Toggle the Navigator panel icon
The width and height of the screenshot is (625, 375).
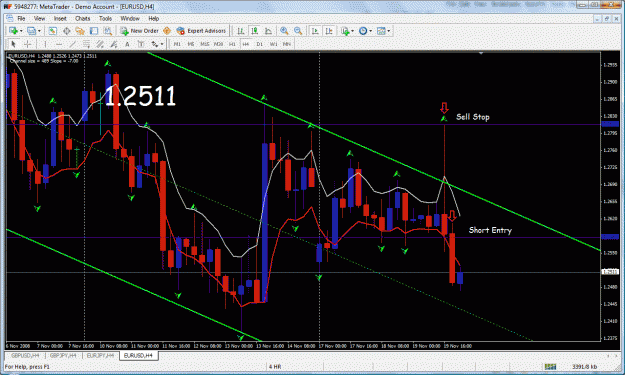click(80, 31)
